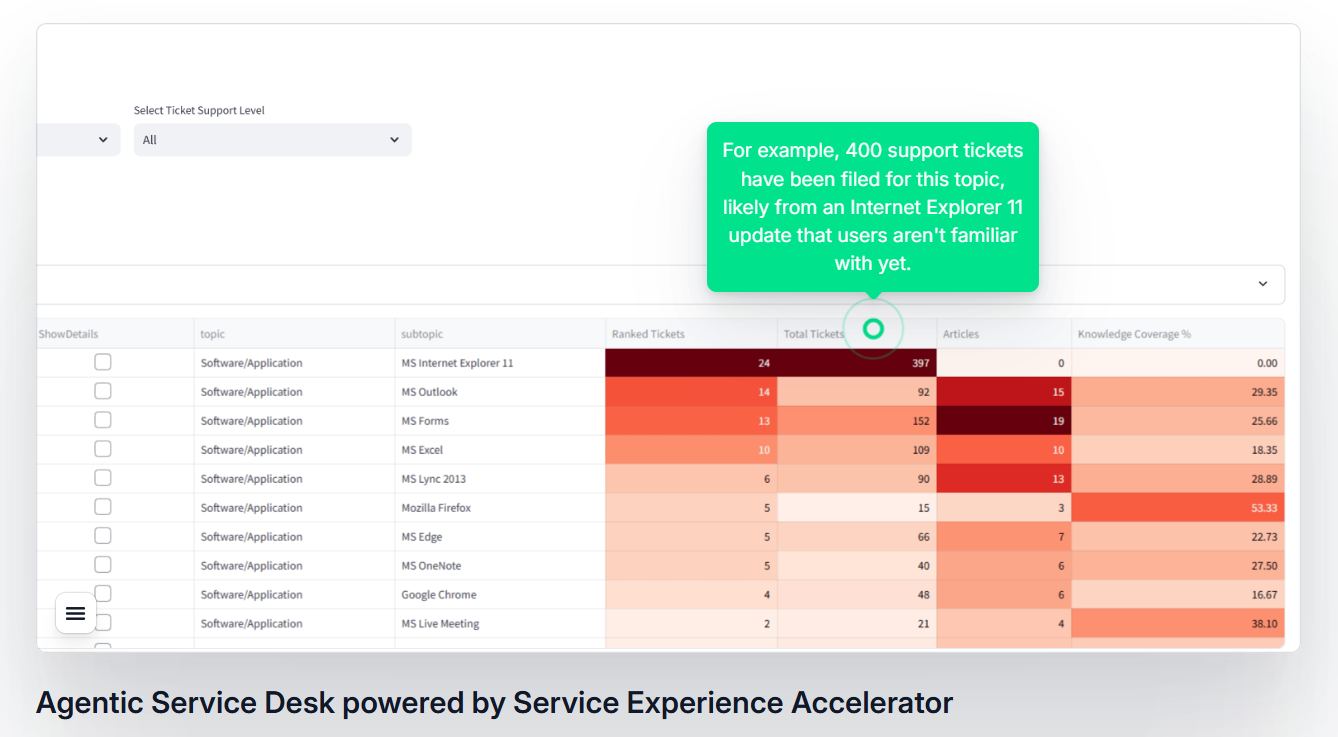Click the pulsing green hotspot circle

873,329
